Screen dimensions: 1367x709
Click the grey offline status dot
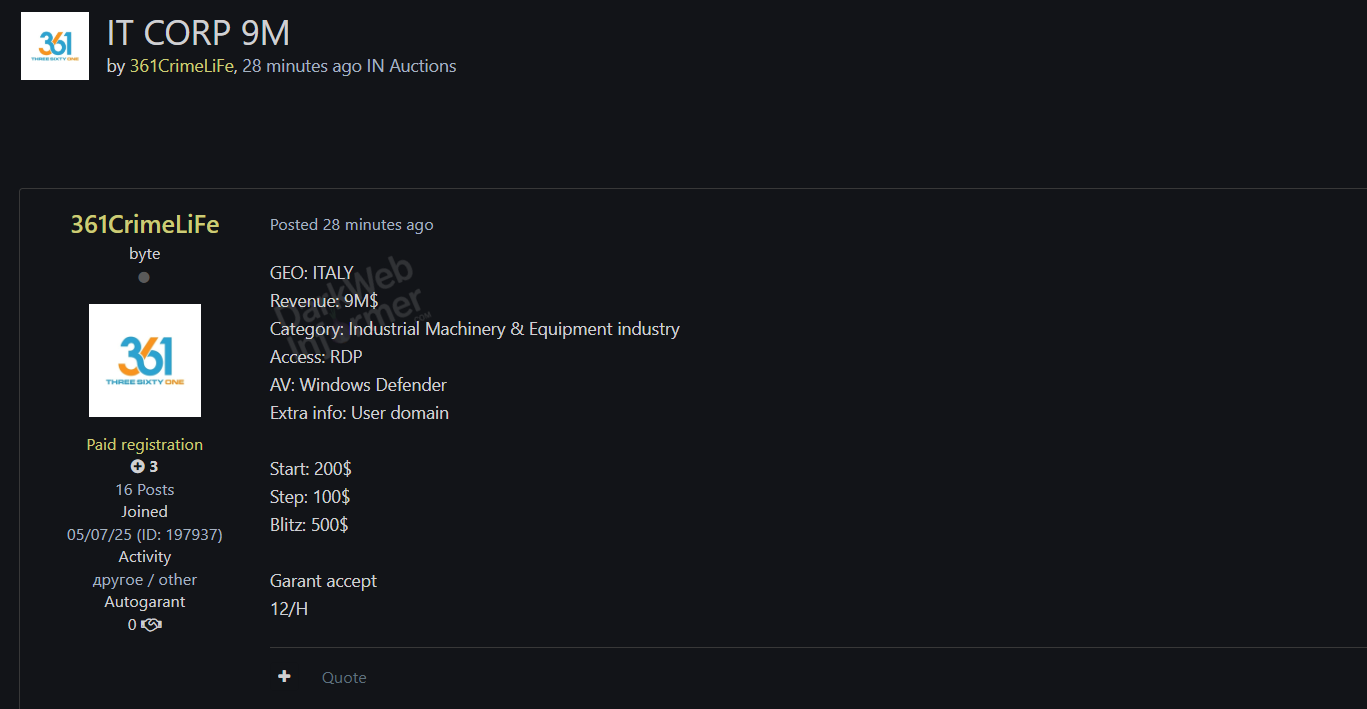coord(144,277)
